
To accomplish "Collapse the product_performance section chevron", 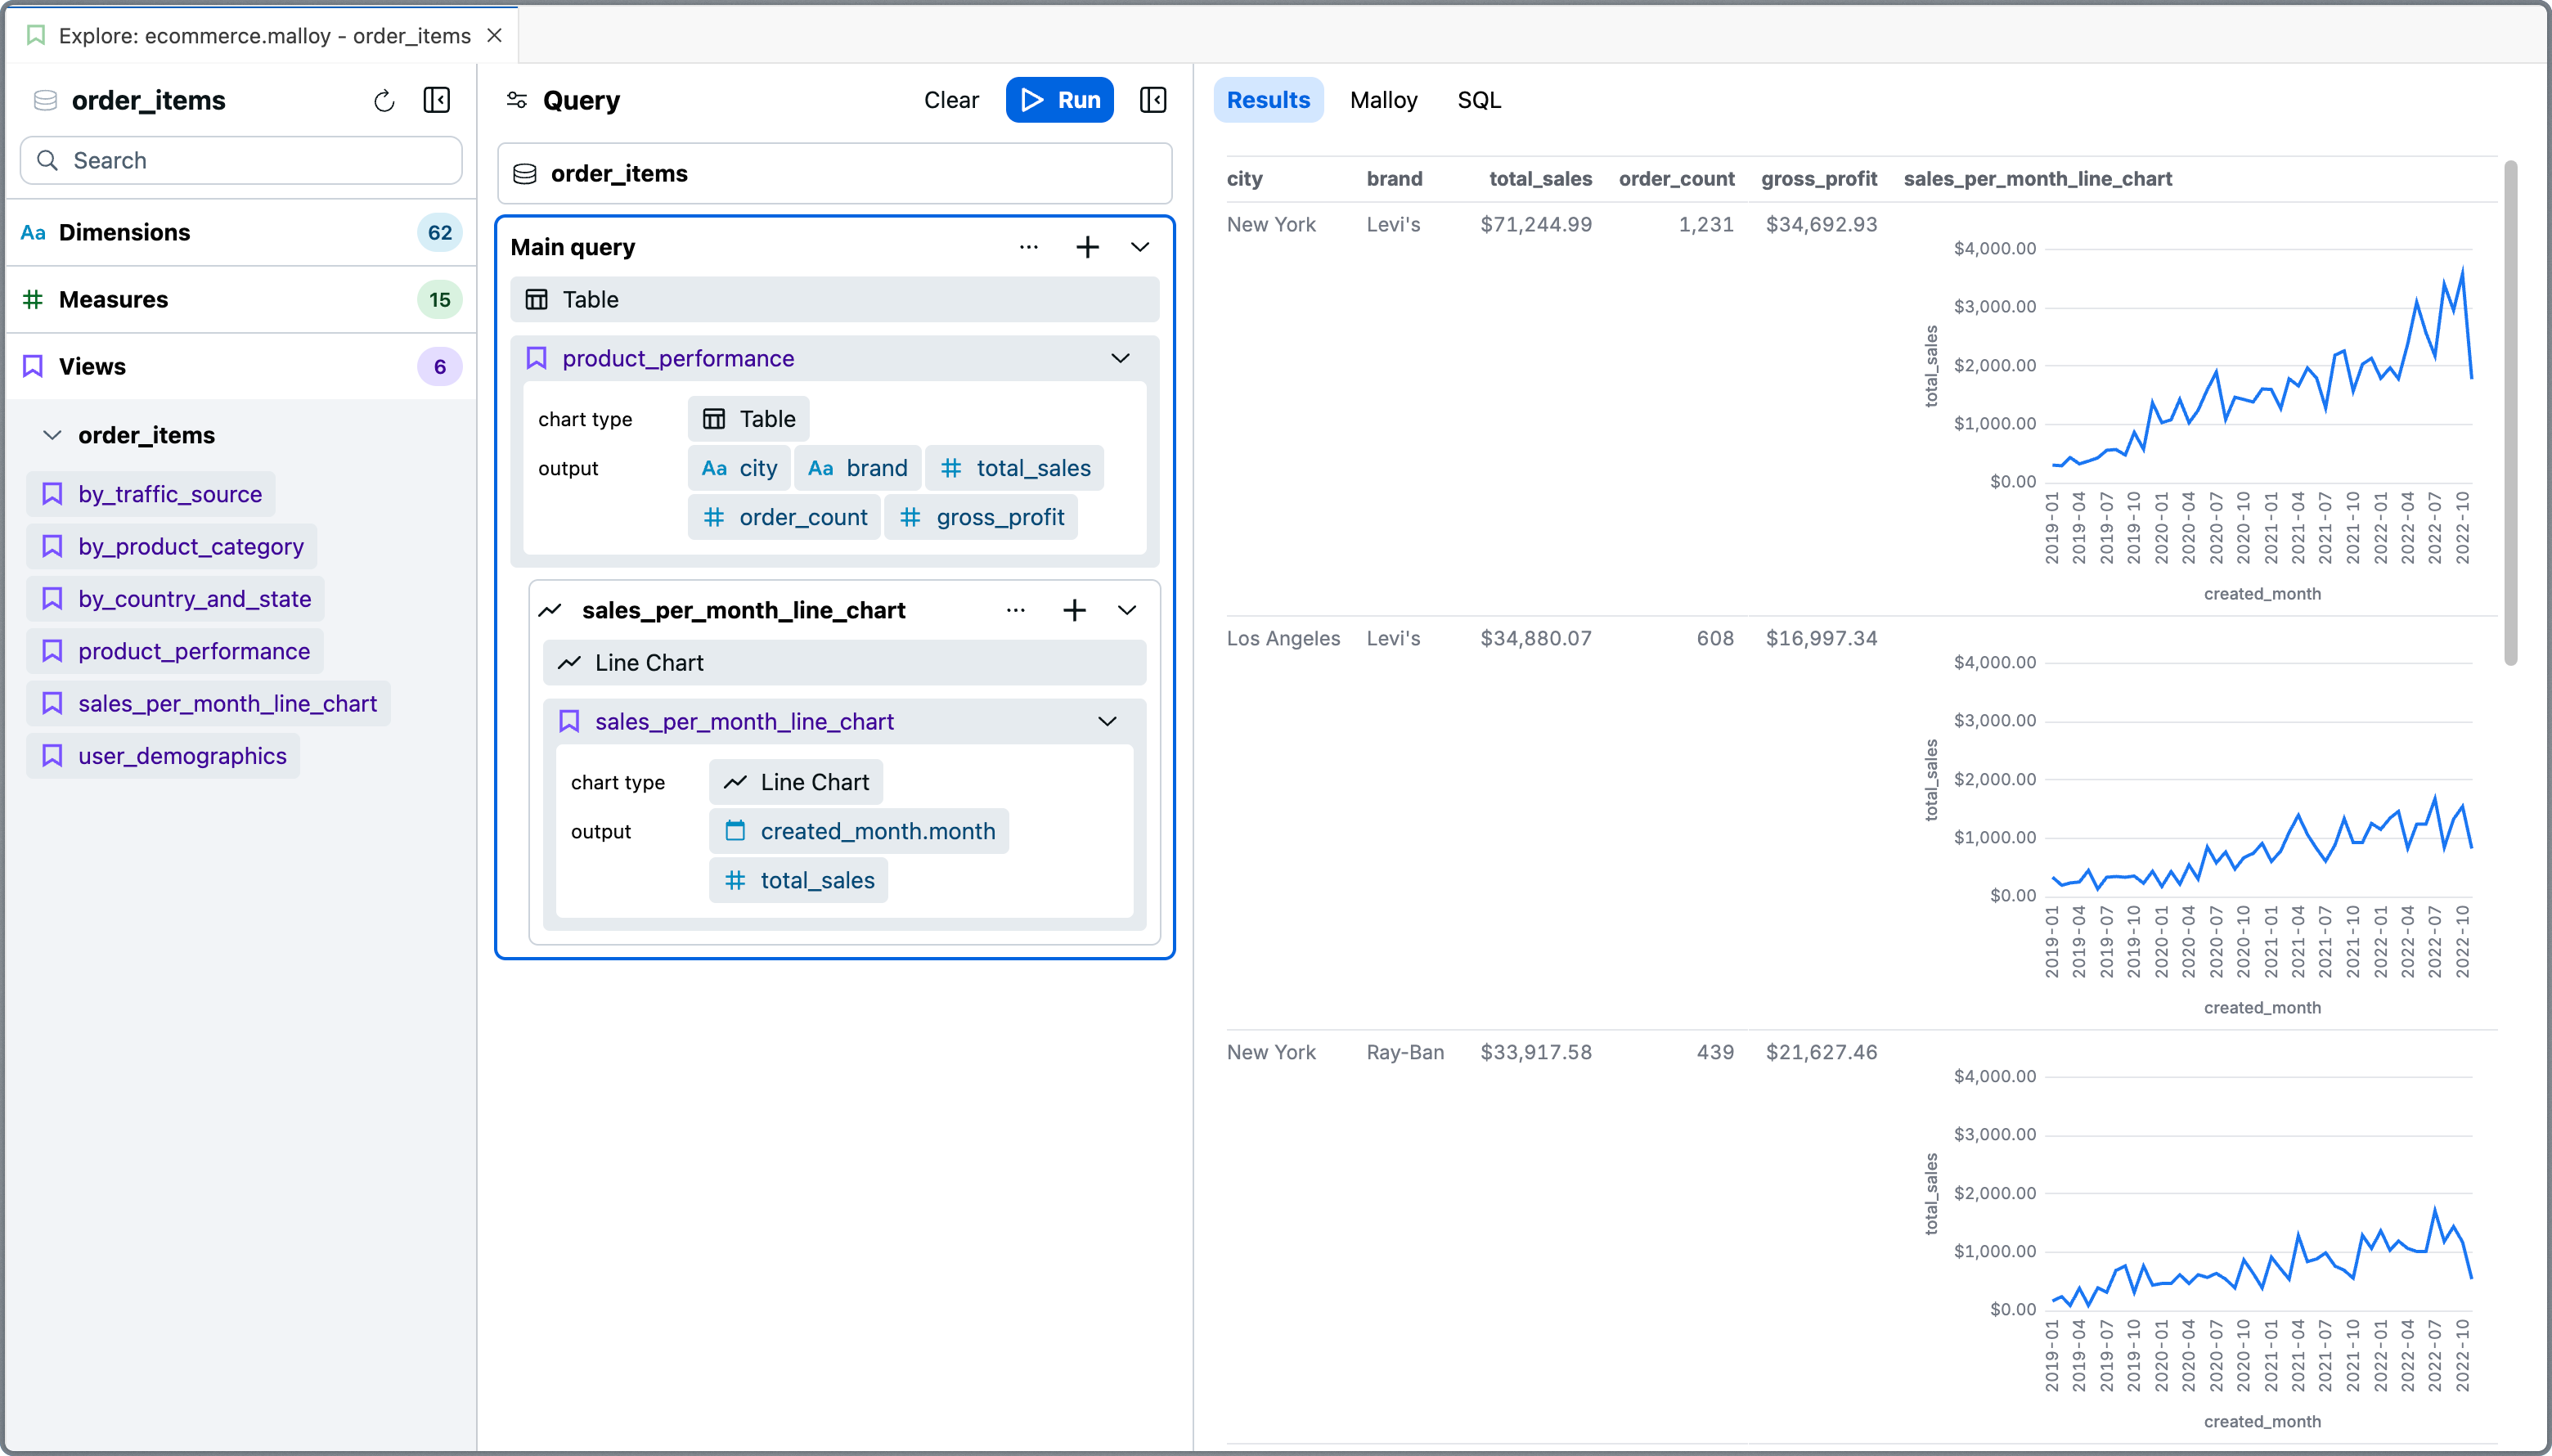I will (1120, 357).
